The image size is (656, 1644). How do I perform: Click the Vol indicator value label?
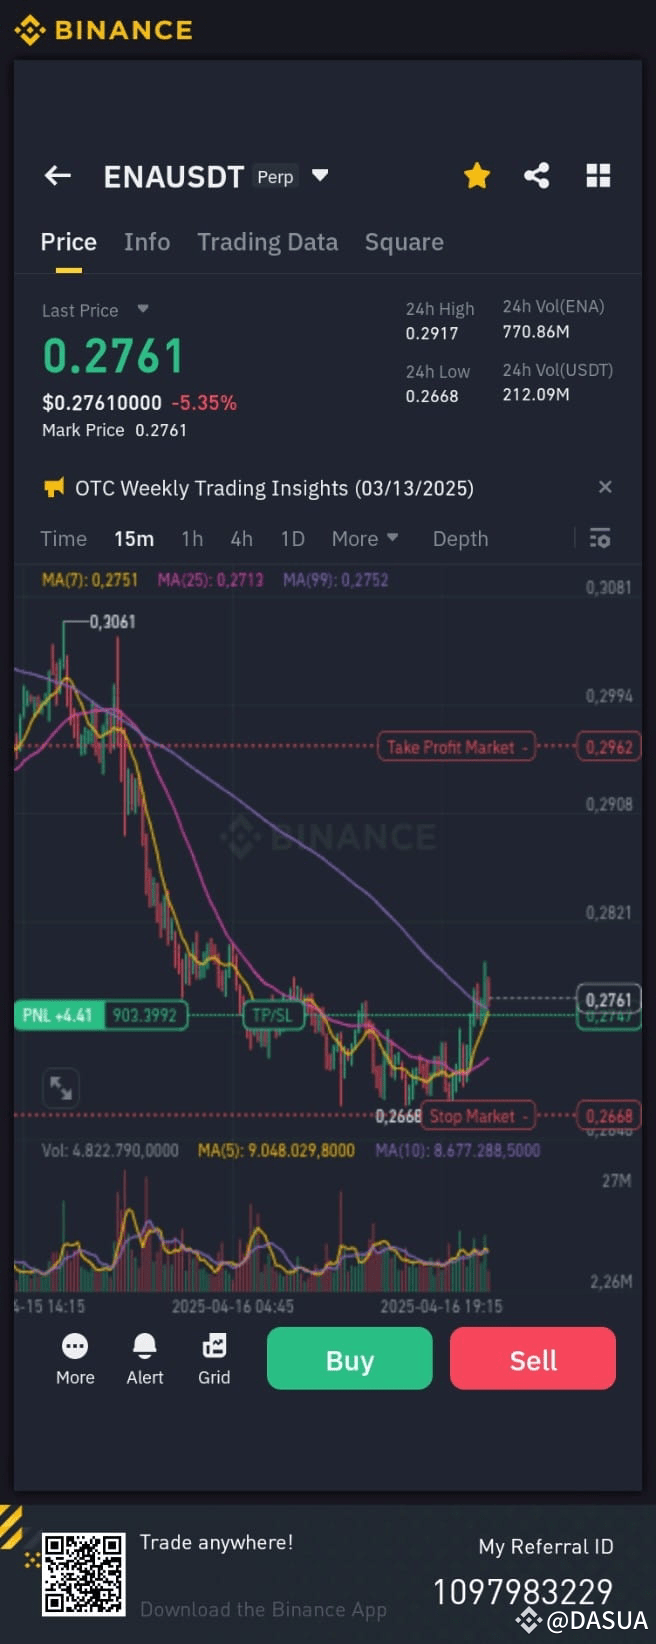point(110,1150)
